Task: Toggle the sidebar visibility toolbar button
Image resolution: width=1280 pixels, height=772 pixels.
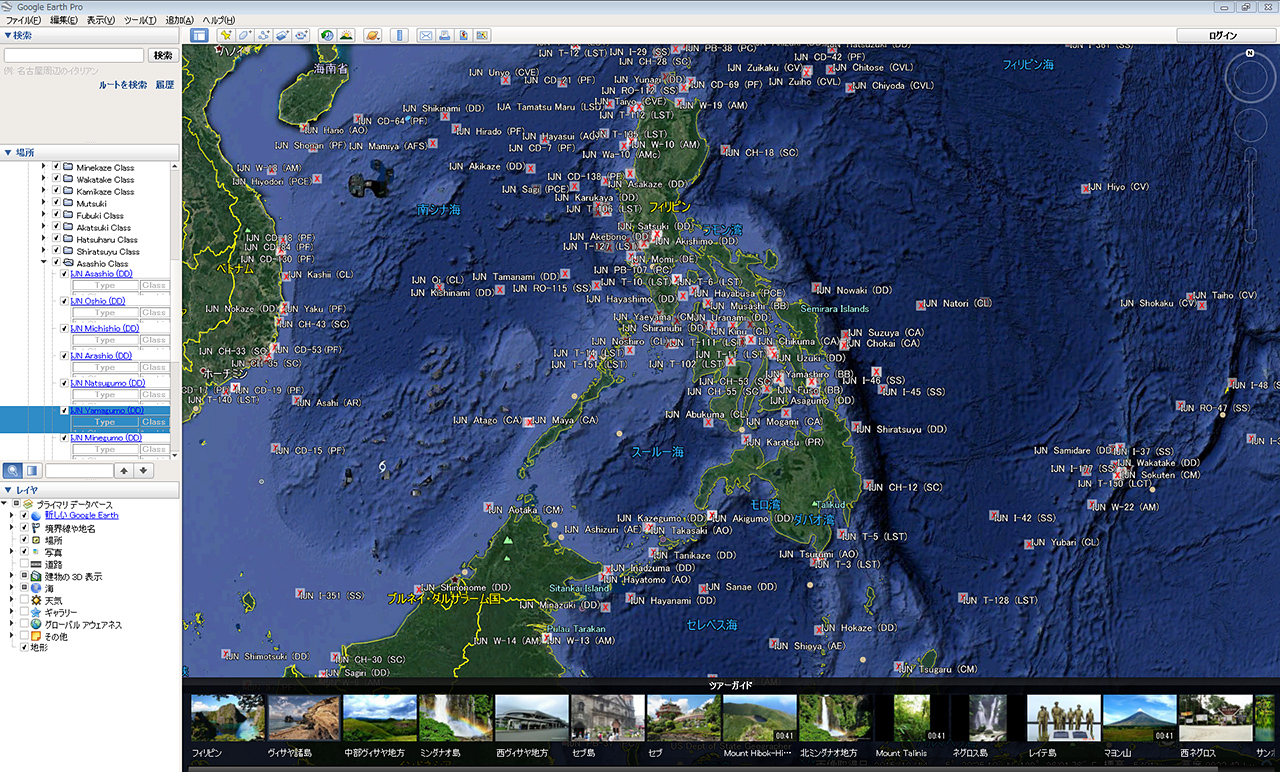Action: (x=199, y=35)
